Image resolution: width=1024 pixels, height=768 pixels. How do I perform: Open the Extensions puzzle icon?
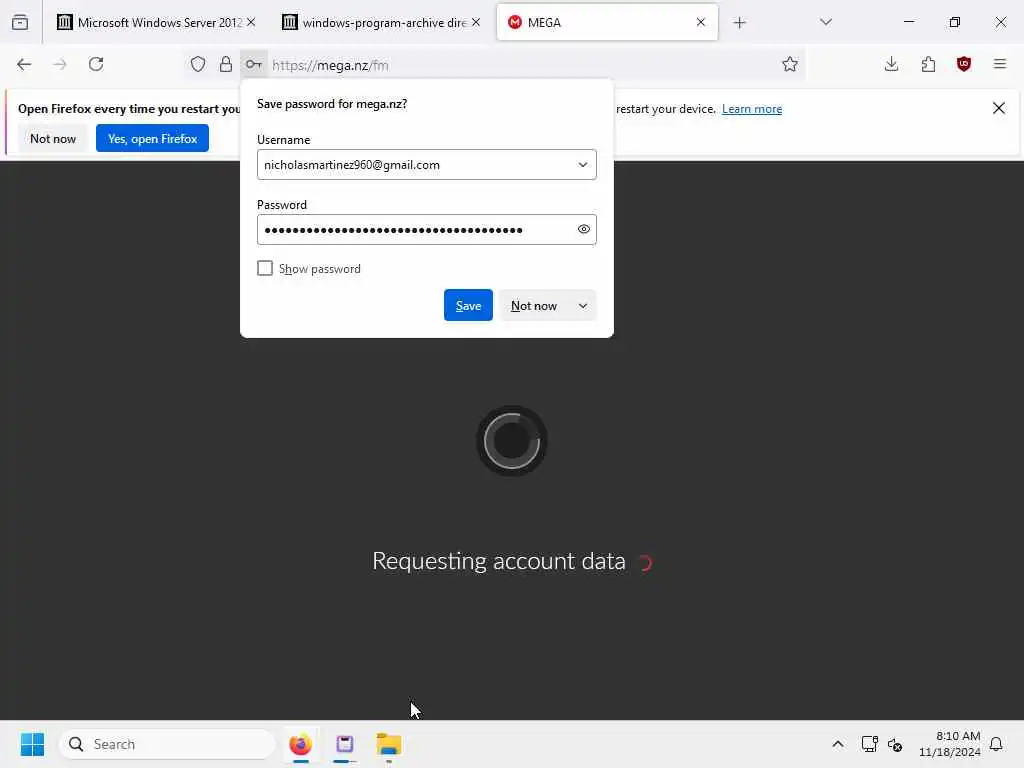pyautogui.click(x=928, y=64)
